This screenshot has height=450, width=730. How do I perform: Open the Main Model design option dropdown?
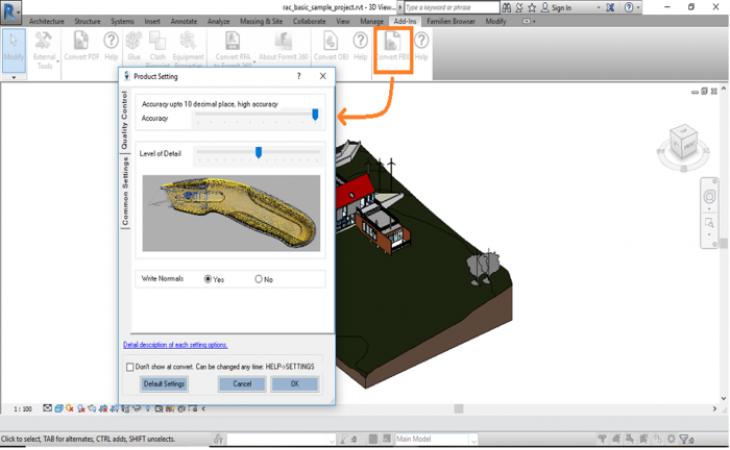tap(473, 439)
